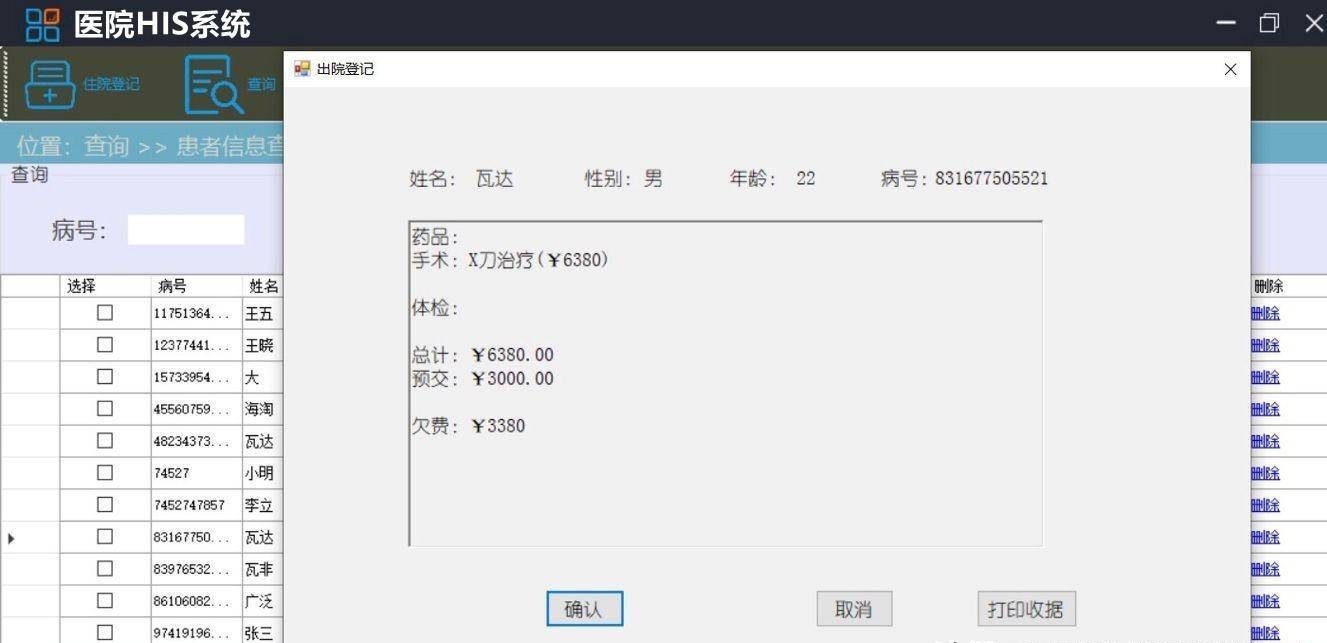
Task: Click 删除 link in 李立's row
Action: 1265,506
